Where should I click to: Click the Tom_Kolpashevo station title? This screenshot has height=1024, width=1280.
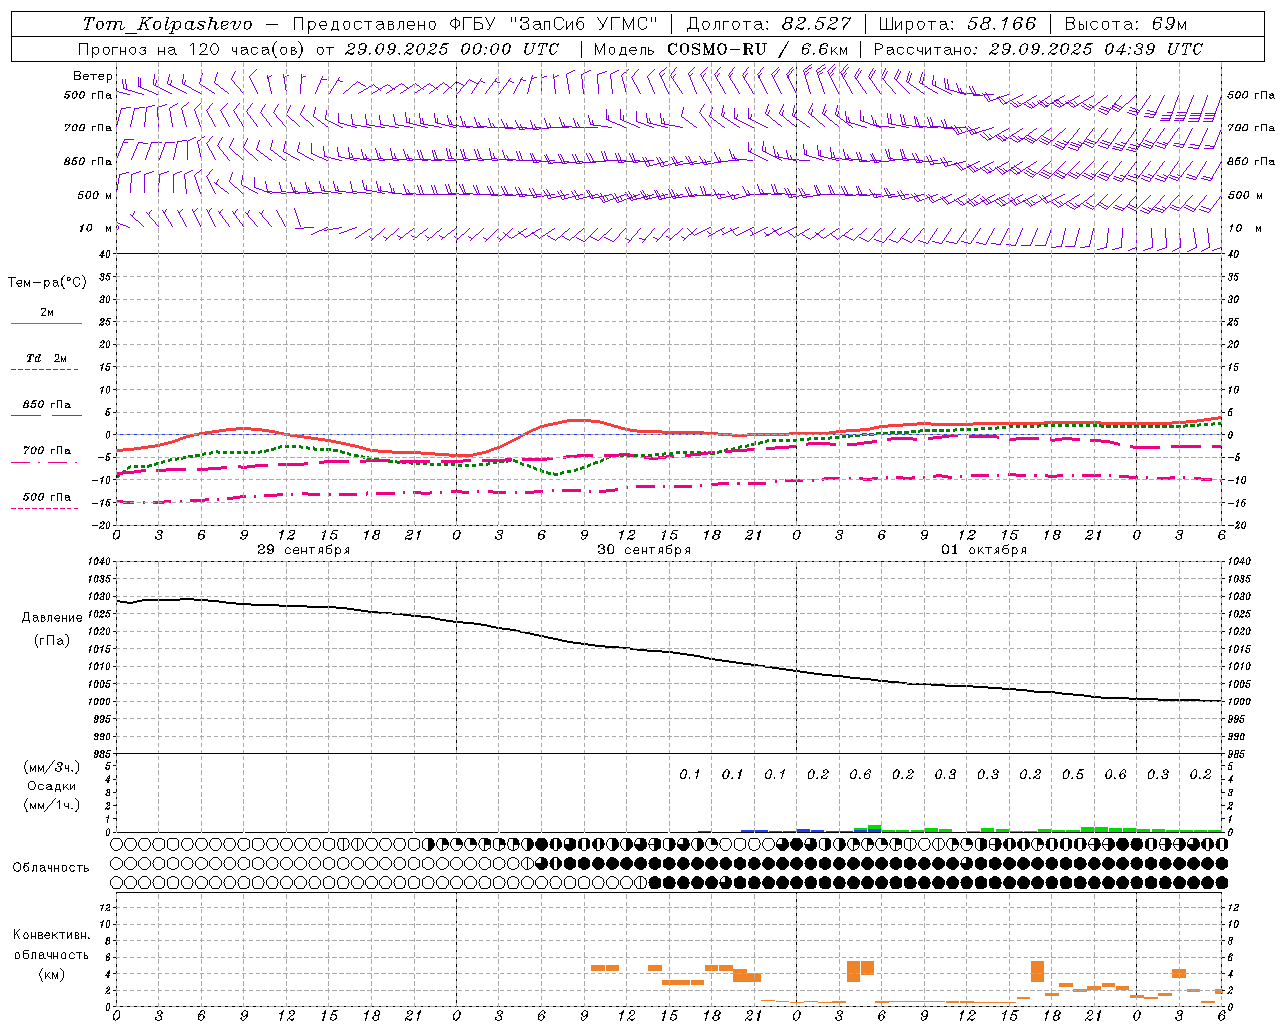coord(167,23)
